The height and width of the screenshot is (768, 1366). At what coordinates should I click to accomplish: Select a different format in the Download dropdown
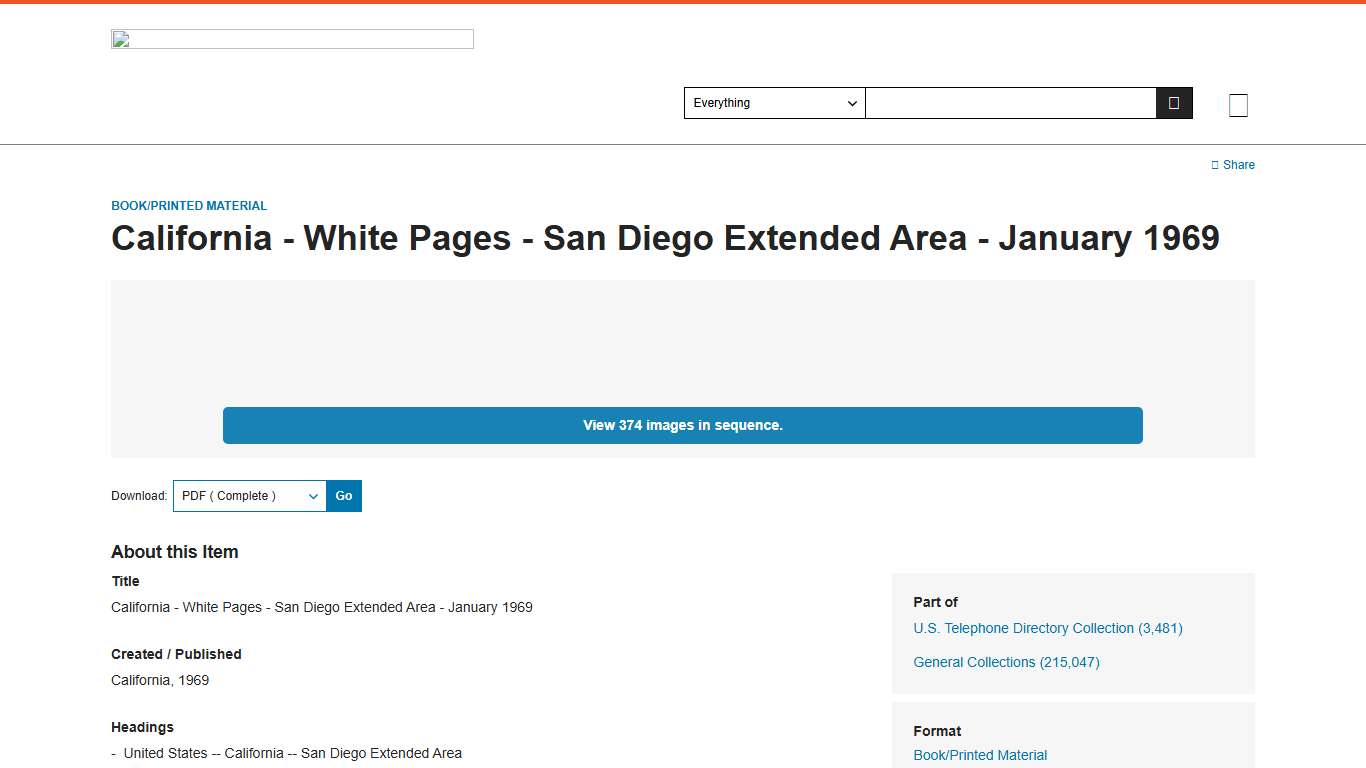248,496
